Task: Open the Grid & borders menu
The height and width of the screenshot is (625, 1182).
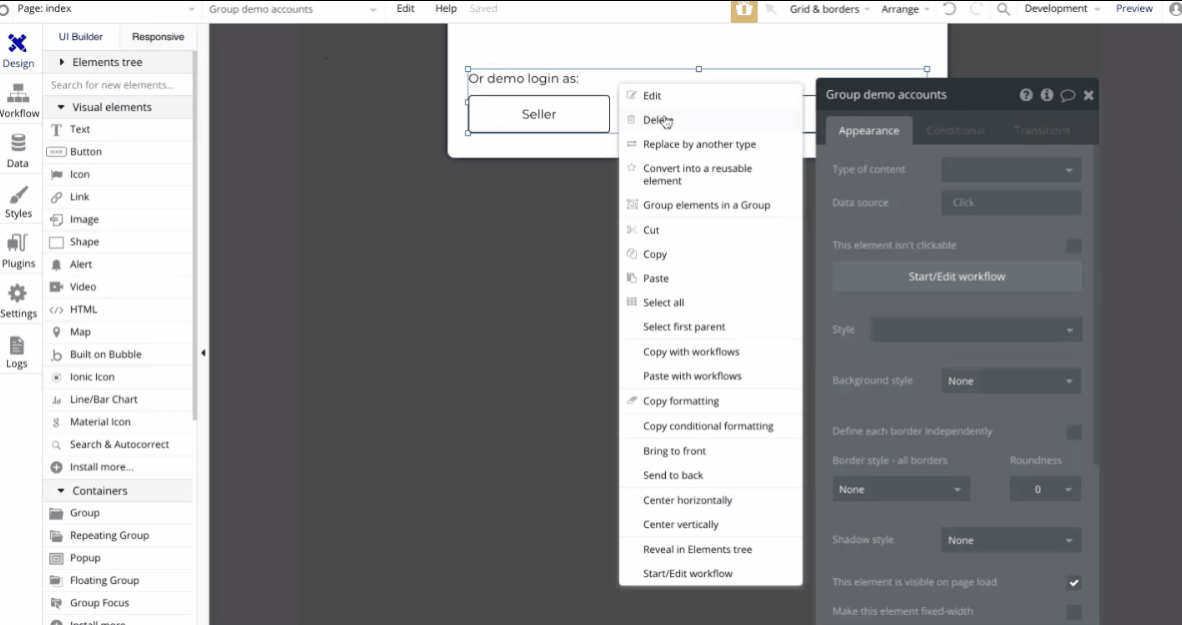Action: tap(829, 9)
